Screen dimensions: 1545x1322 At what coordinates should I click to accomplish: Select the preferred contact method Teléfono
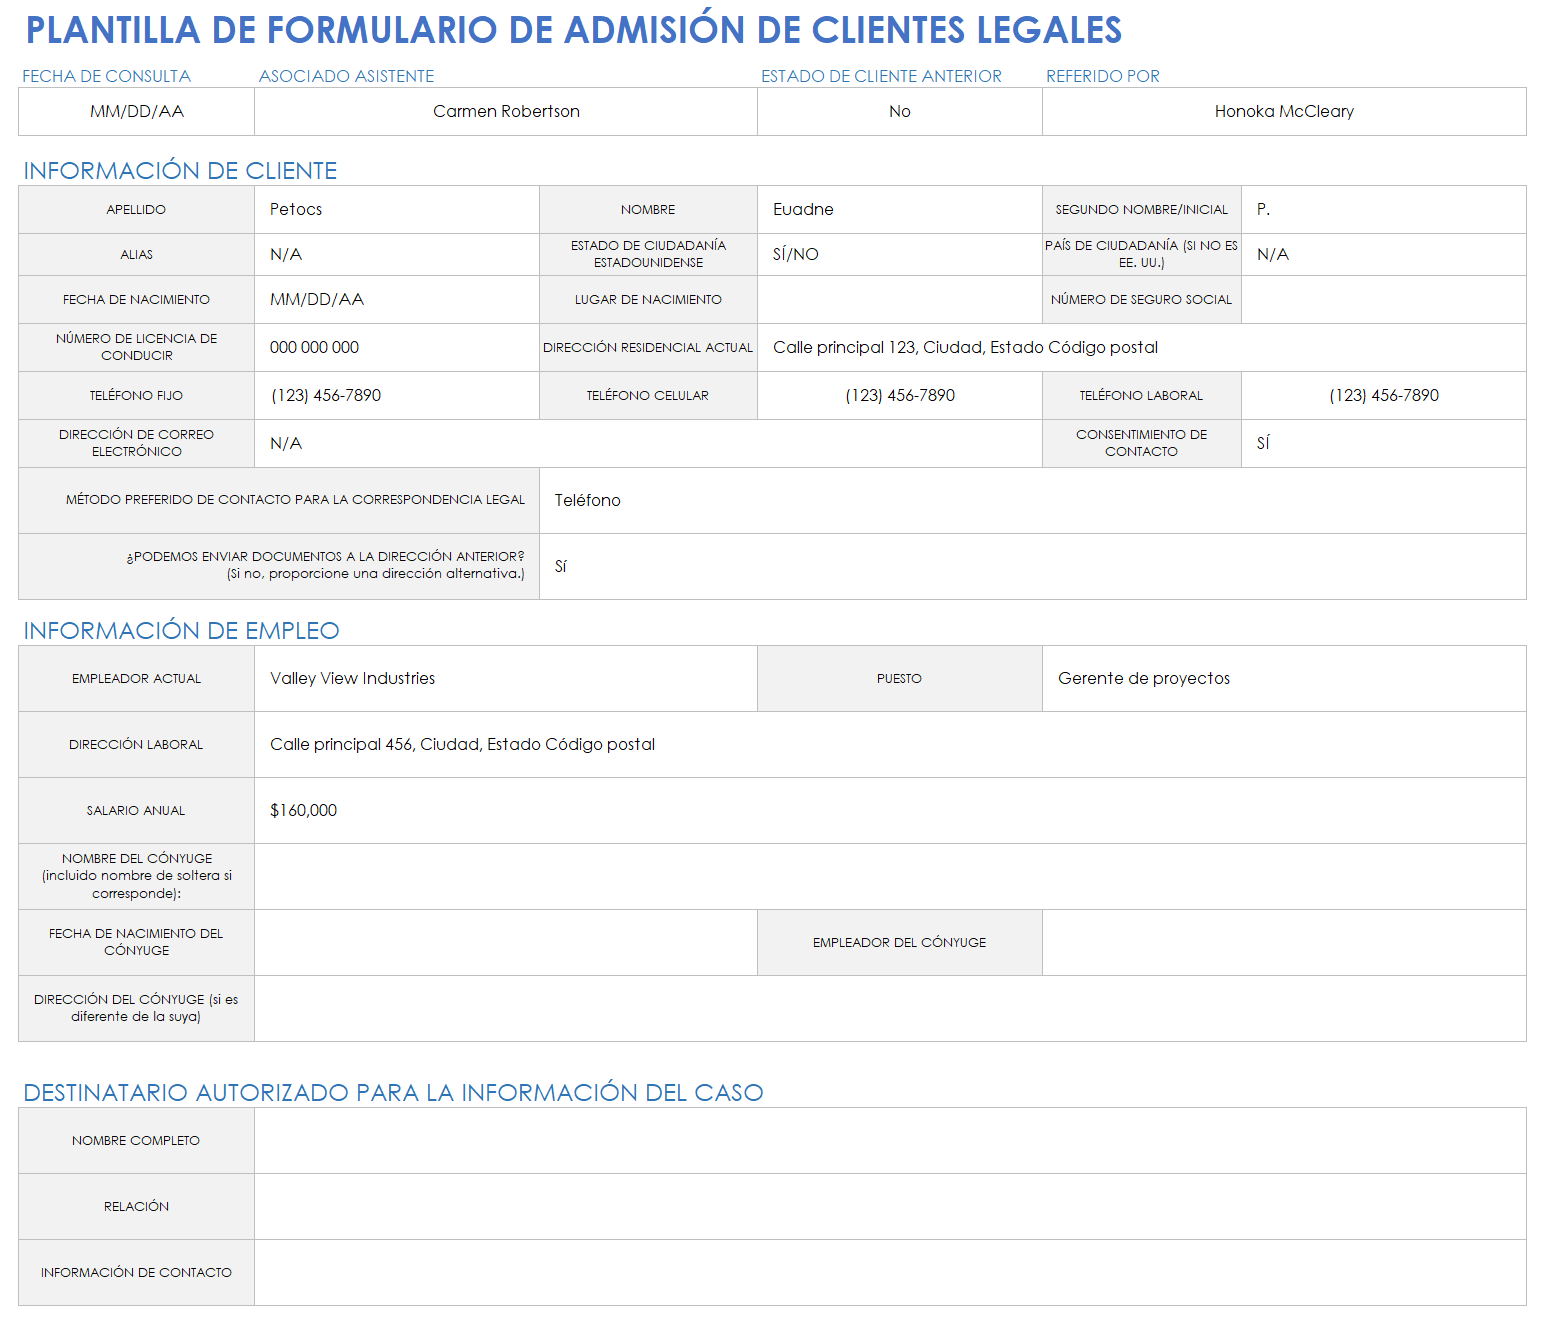(x=1032, y=500)
